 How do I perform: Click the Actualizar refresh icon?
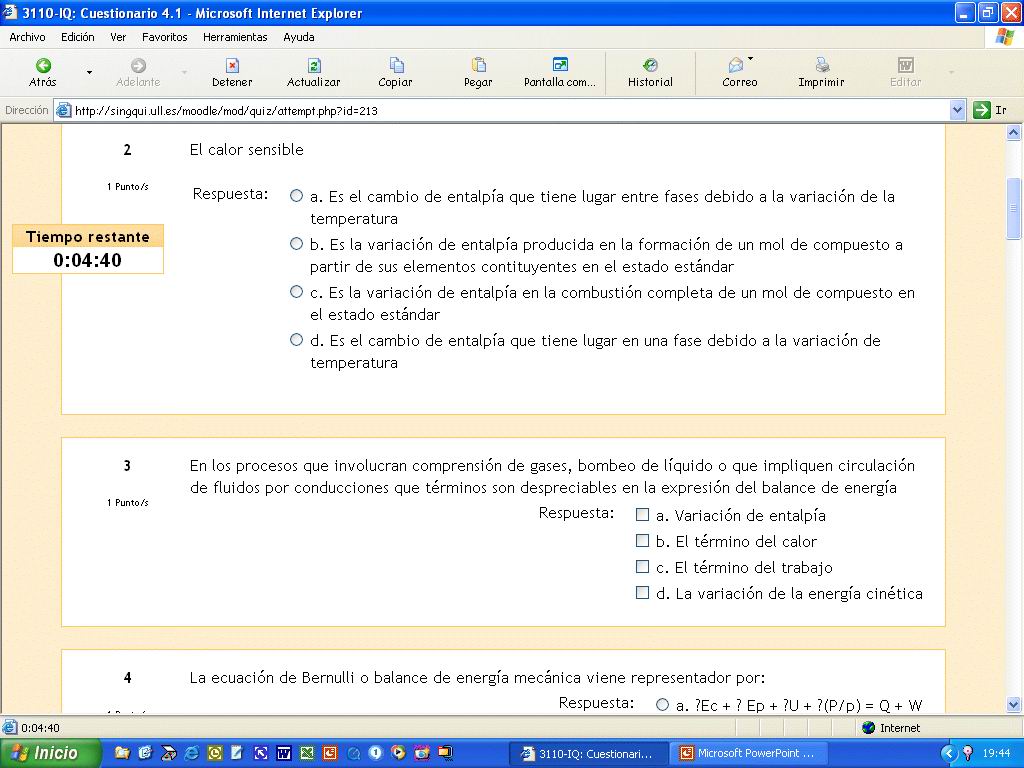pos(313,66)
